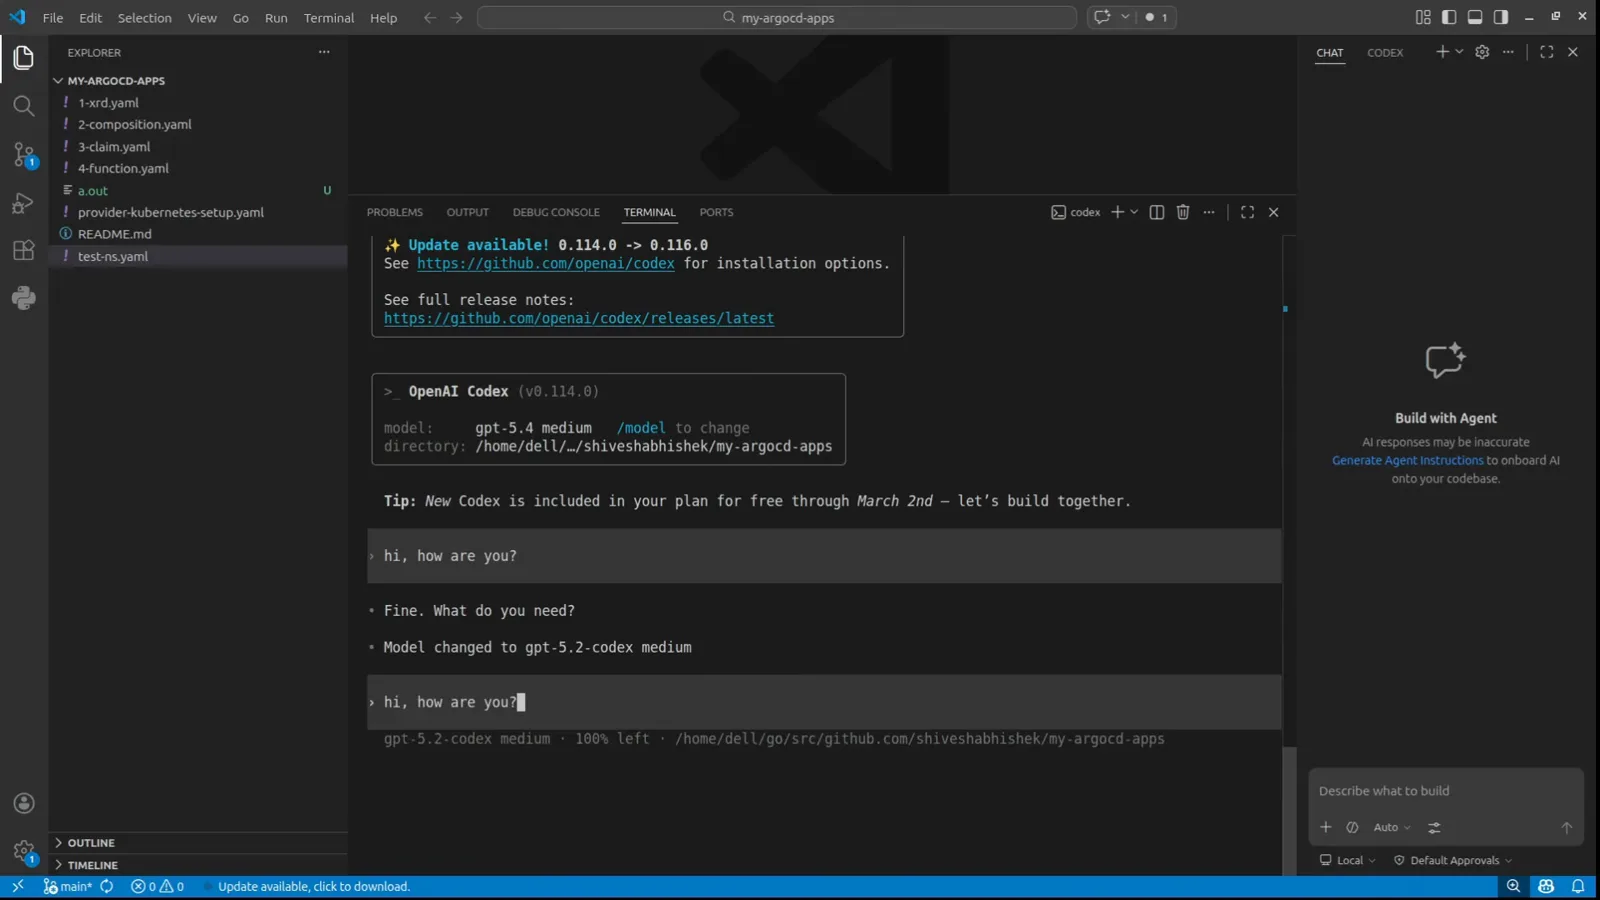Open the File menu
The width and height of the screenshot is (1600, 900).
(x=53, y=17)
